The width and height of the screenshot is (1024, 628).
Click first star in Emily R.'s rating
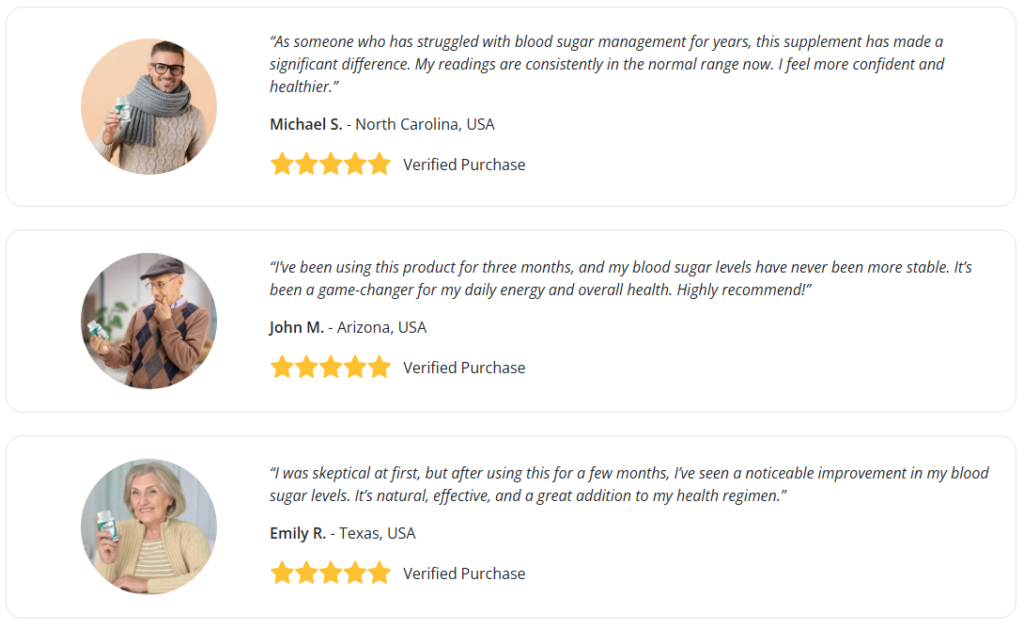pos(282,574)
